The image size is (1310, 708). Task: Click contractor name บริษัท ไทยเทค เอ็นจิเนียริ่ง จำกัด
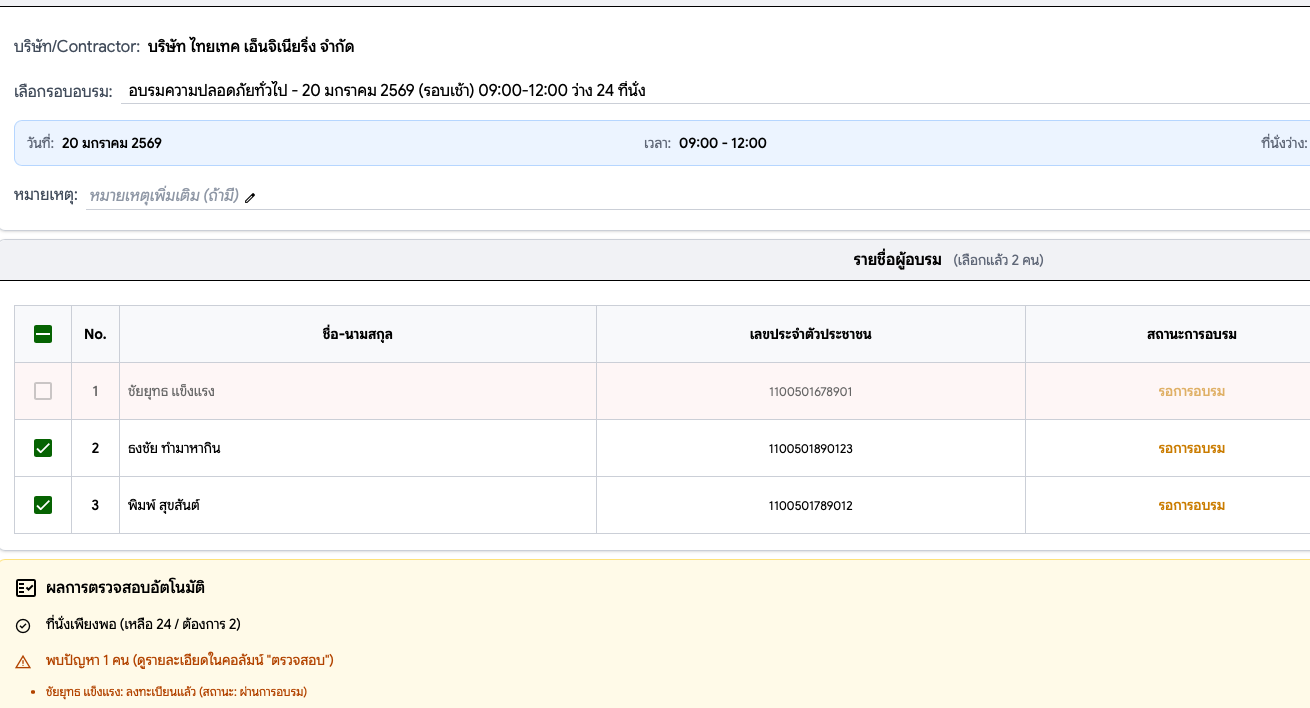point(252,46)
